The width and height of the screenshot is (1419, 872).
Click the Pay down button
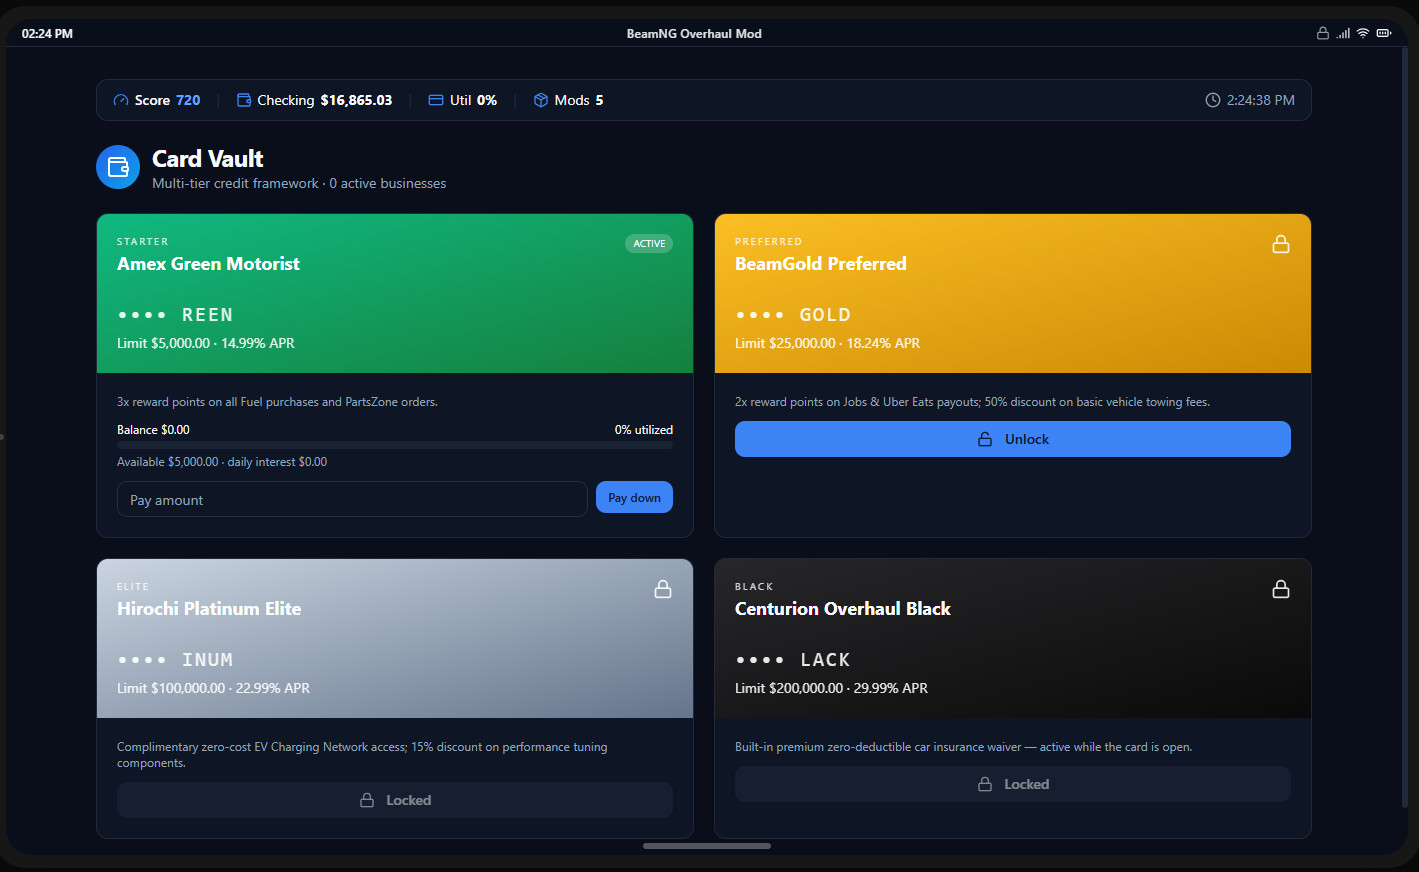[634, 497]
